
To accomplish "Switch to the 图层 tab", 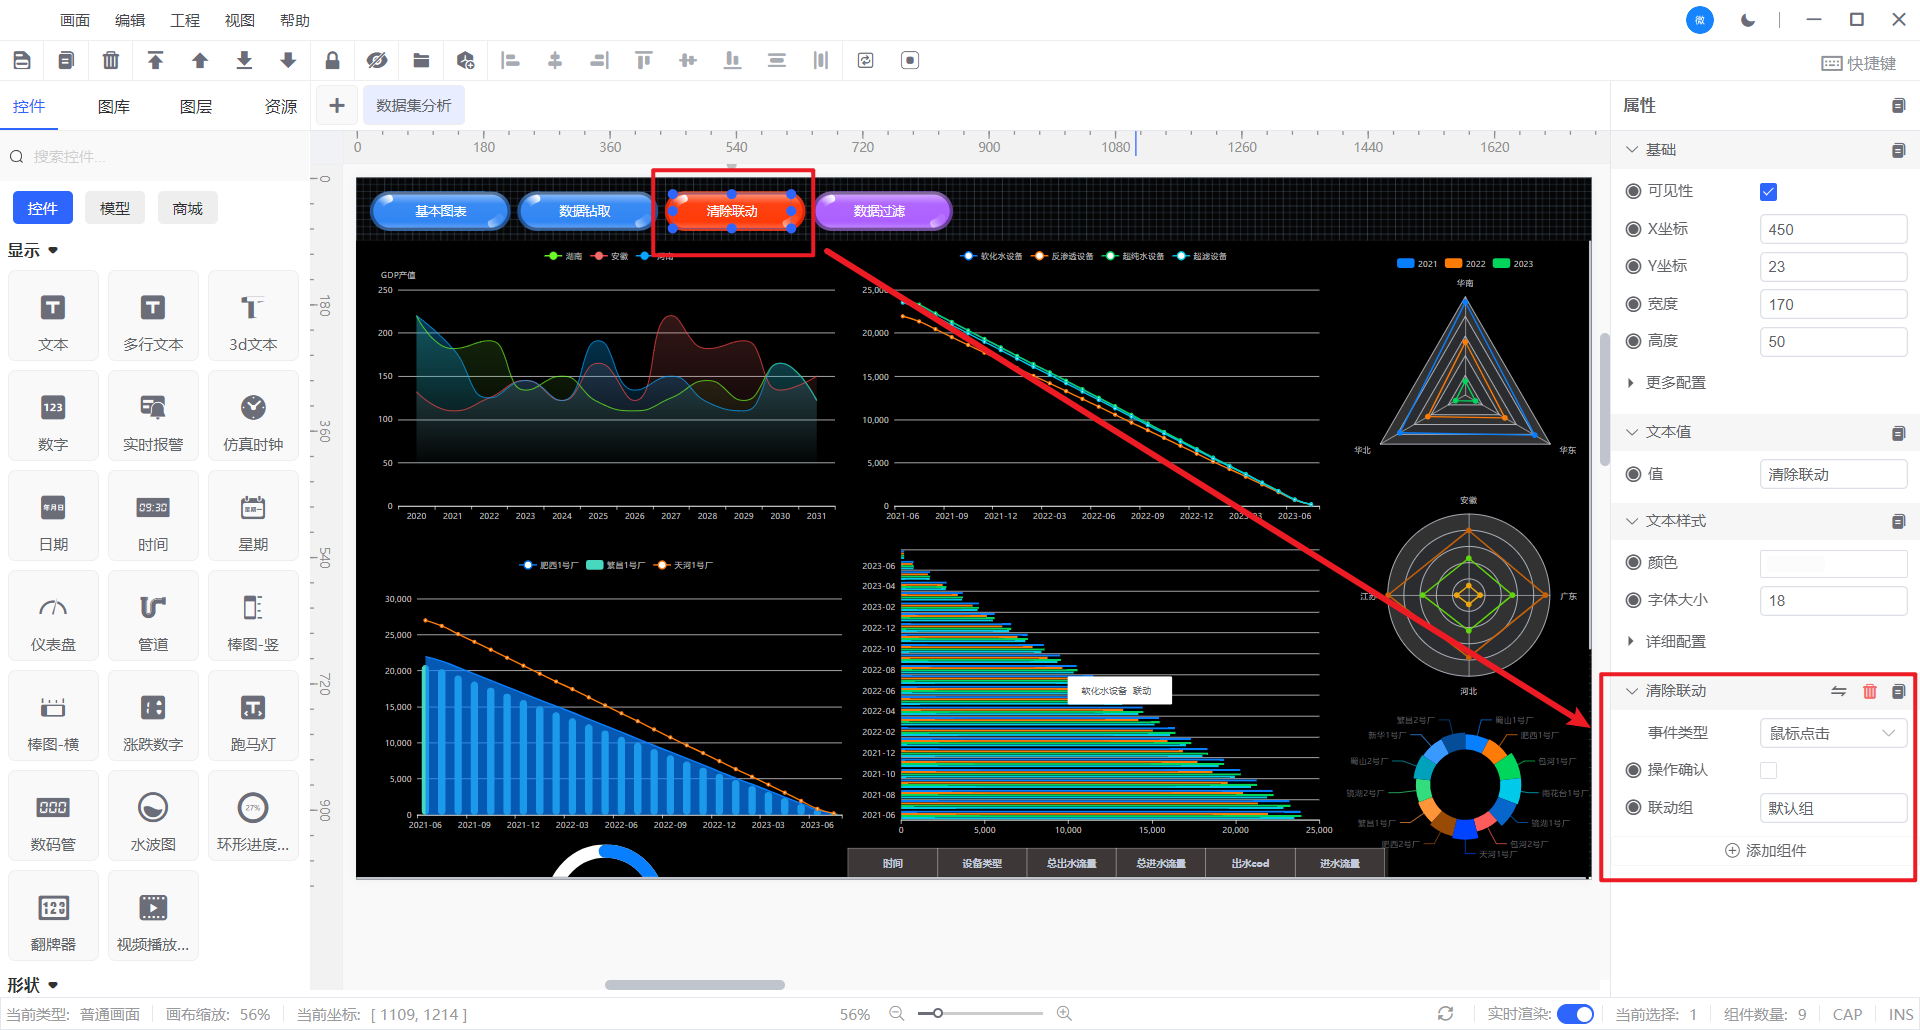I will pyautogui.click(x=196, y=107).
